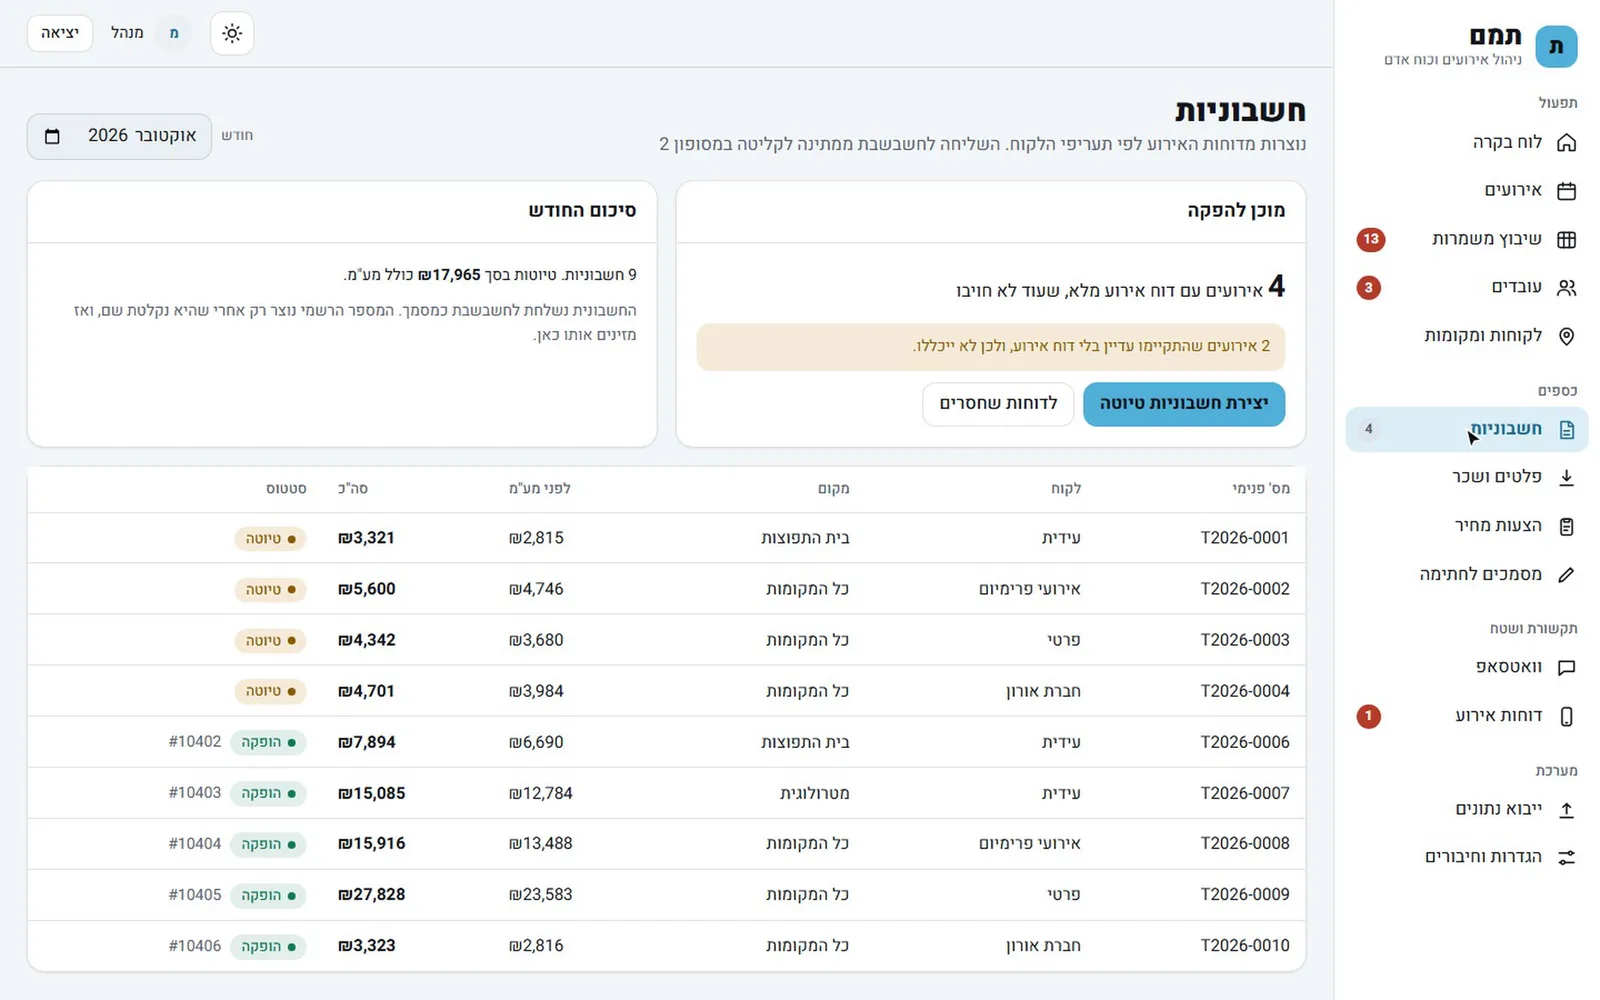The width and height of the screenshot is (1600, 1000).
Task: Click the מס' פנימי column header
Action: [x=1261, y=489]
